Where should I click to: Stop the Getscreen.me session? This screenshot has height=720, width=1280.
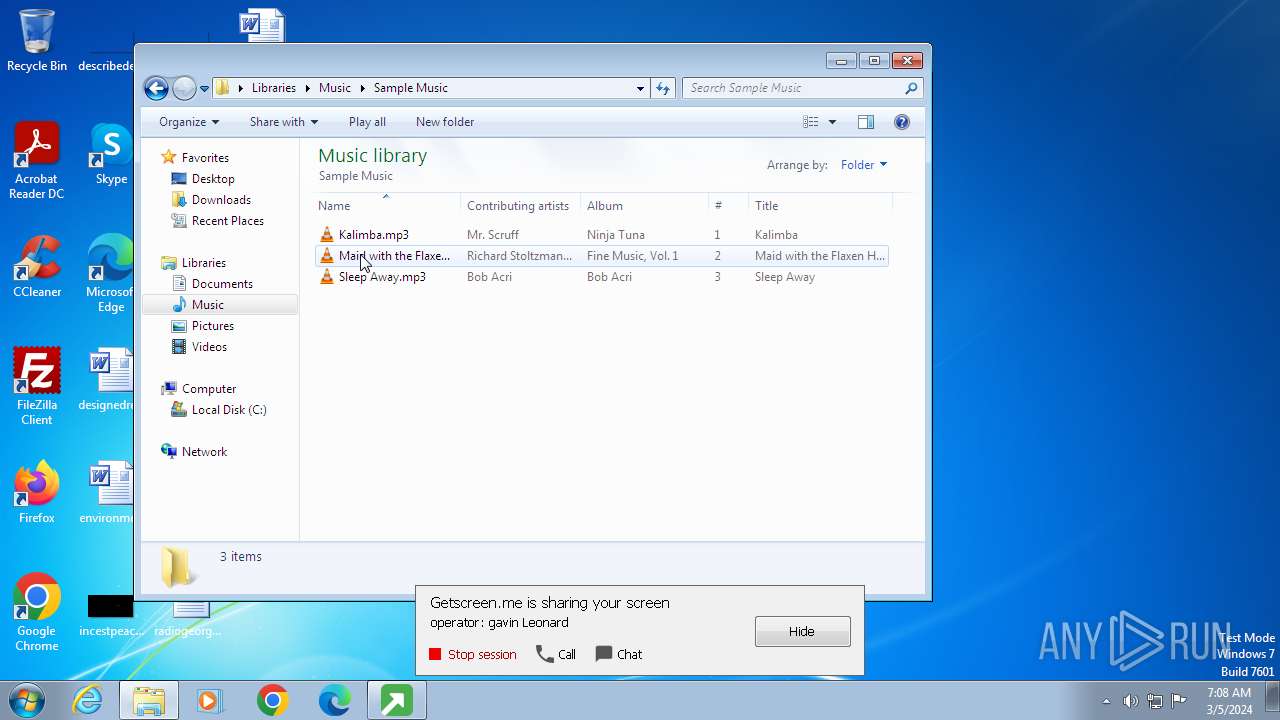click(472, 655)
